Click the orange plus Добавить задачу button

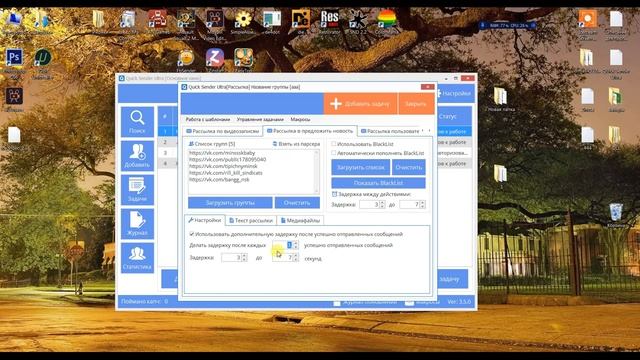[360, 104]
